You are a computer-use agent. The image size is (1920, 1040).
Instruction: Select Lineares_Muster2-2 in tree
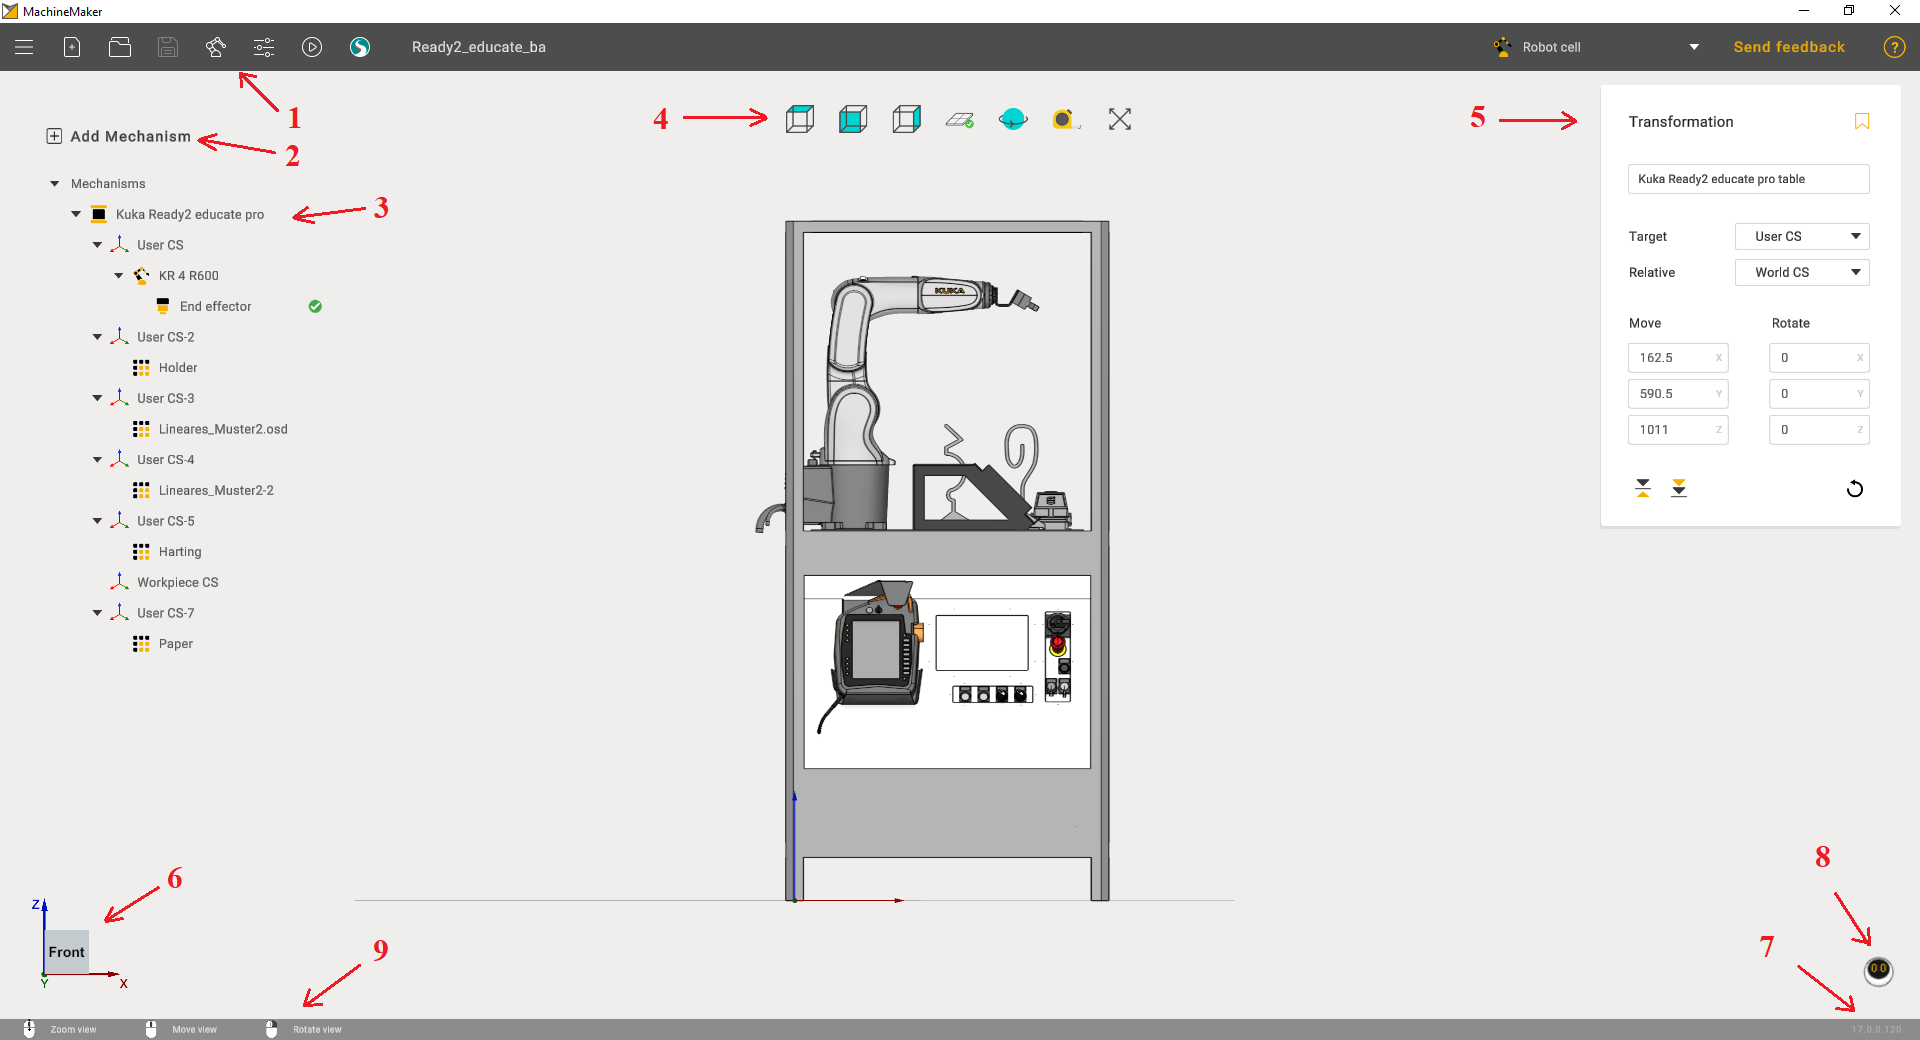coord(216,491)
